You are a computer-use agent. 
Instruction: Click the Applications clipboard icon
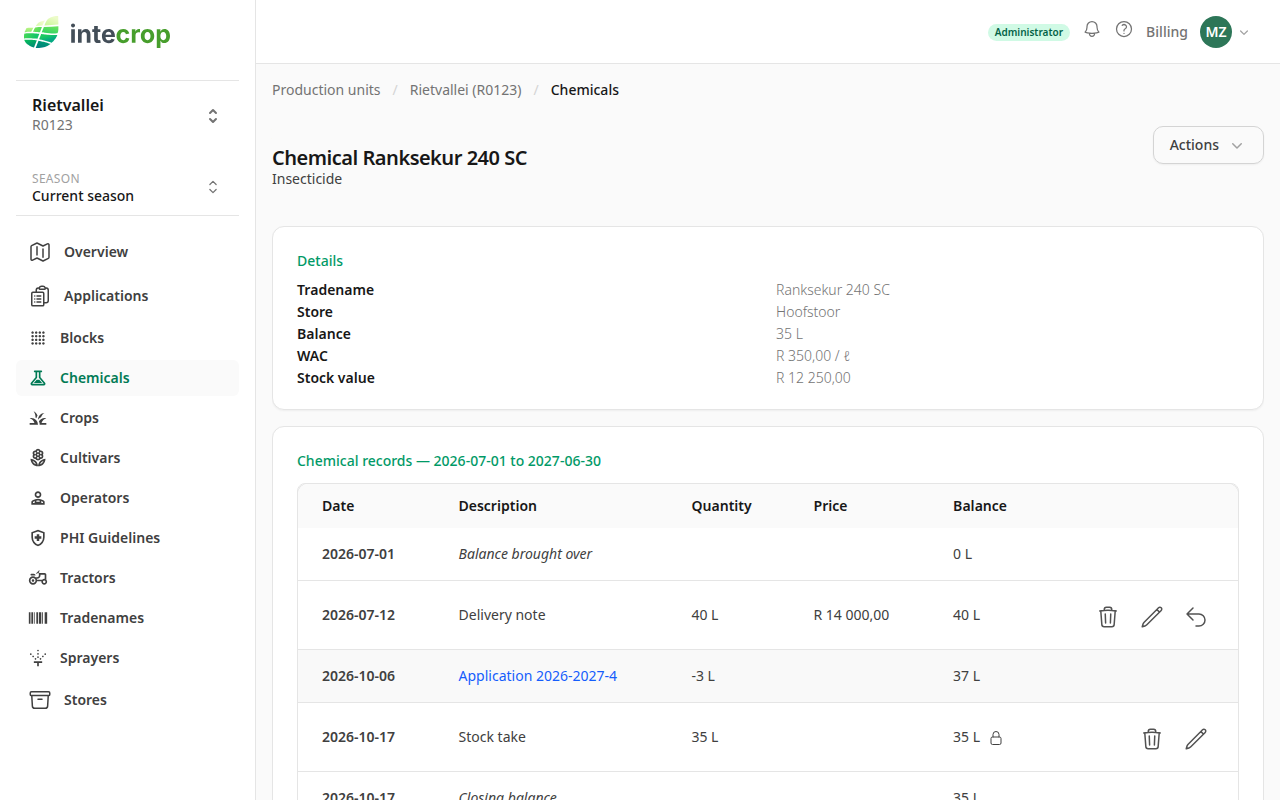(x=40, y=296)
